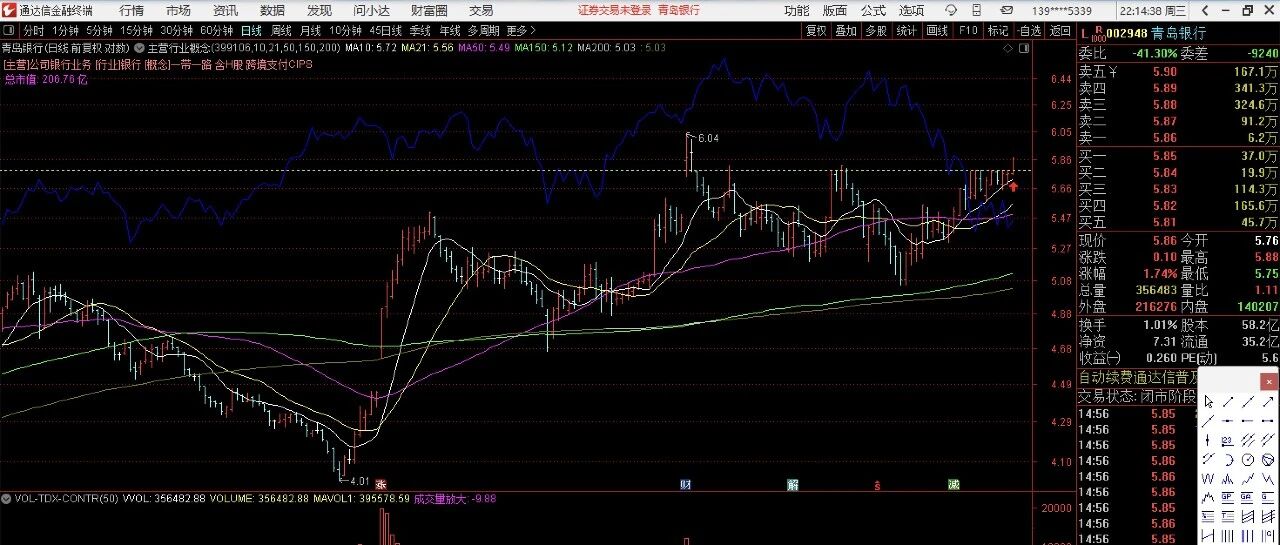Select the MA10: 5.72 indicator label

(370, 48)
